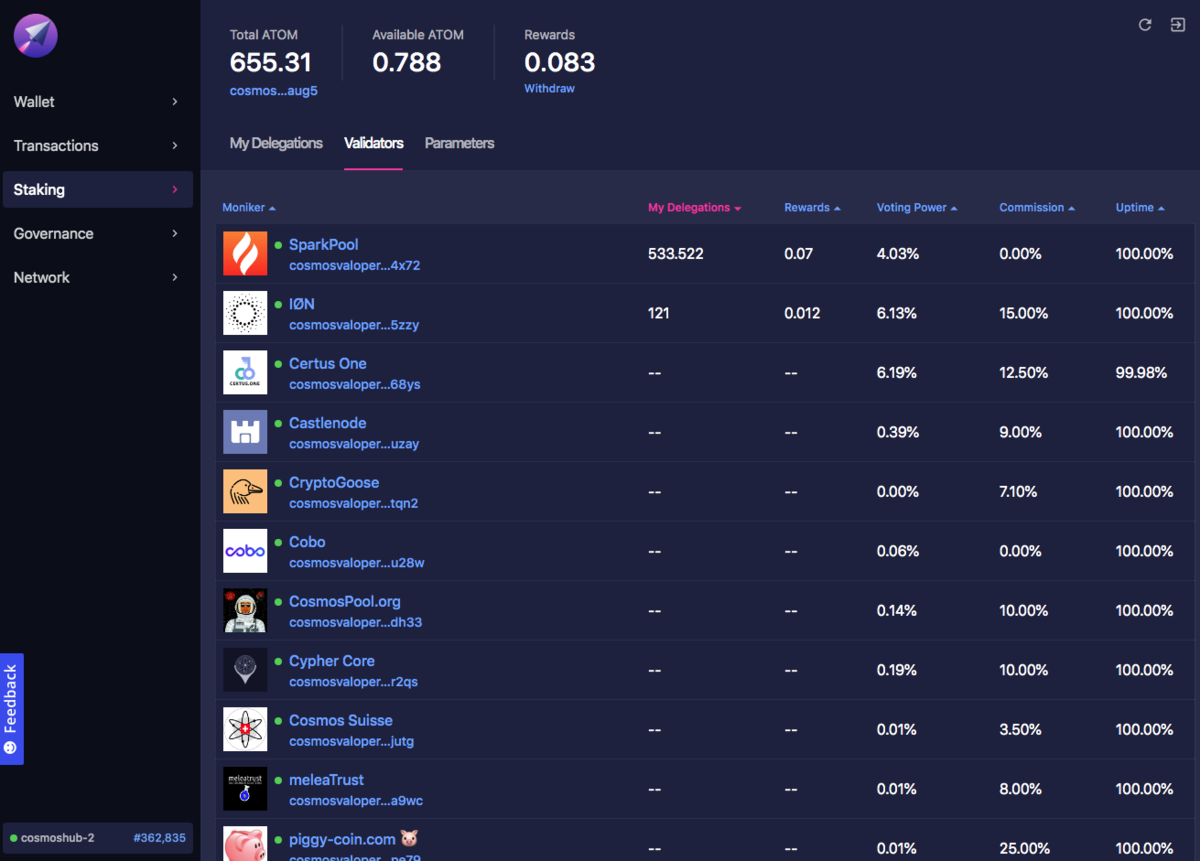Image resolution: width=1200 pixels, height=861 pixels.
Task: Open the CryptoGoose validator name
Action: (334, 483)
